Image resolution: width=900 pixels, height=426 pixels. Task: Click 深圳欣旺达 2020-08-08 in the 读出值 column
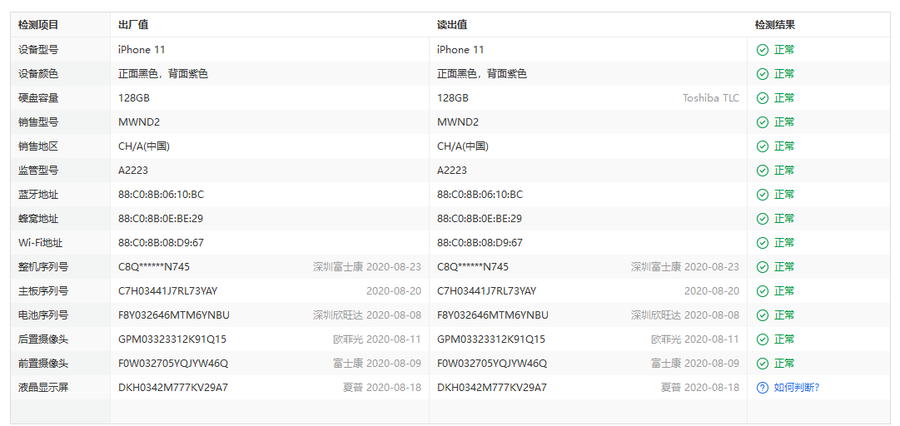(685, 315)
